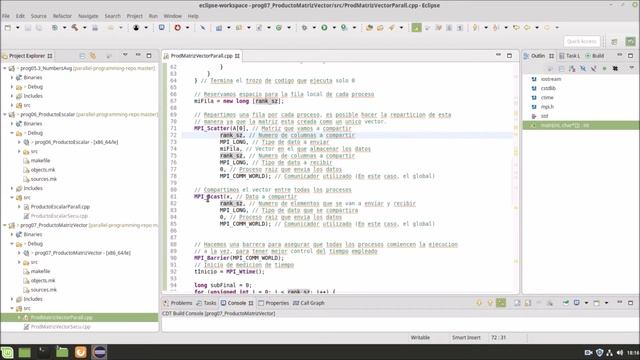Viewport: 640px width, 360px height.
Task: Select ProductoEscalarParall.cpp in Project Explorer
Action: point(60,207)
